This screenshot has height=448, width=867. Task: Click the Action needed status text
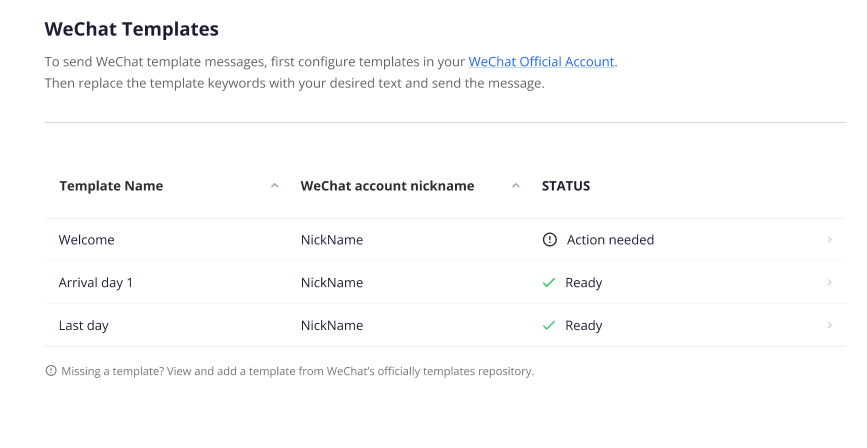click(x=610, y=239)
